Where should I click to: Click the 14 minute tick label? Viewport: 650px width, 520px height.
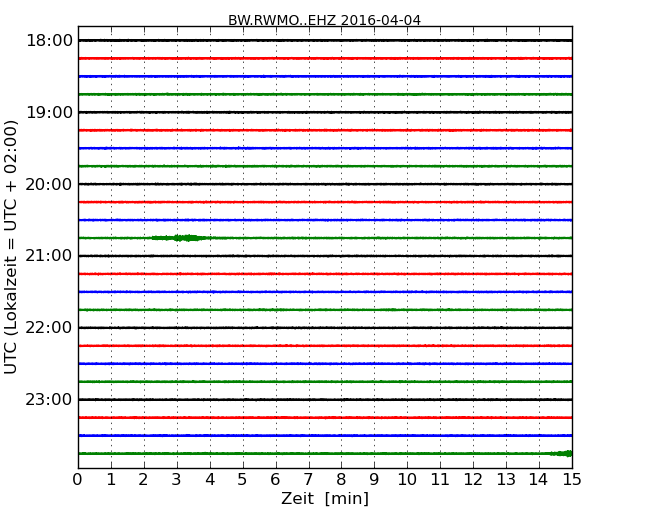point(538,480)
